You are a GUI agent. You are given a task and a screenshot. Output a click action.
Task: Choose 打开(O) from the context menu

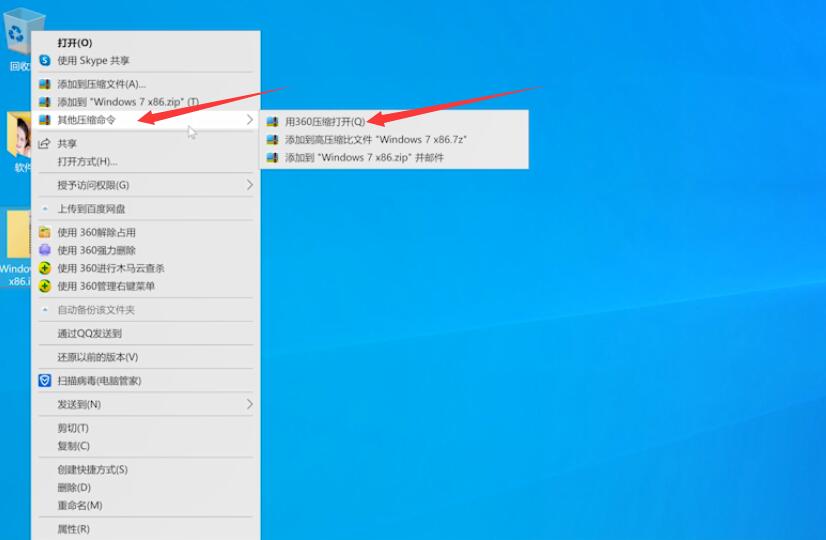(x=145, y=43)
